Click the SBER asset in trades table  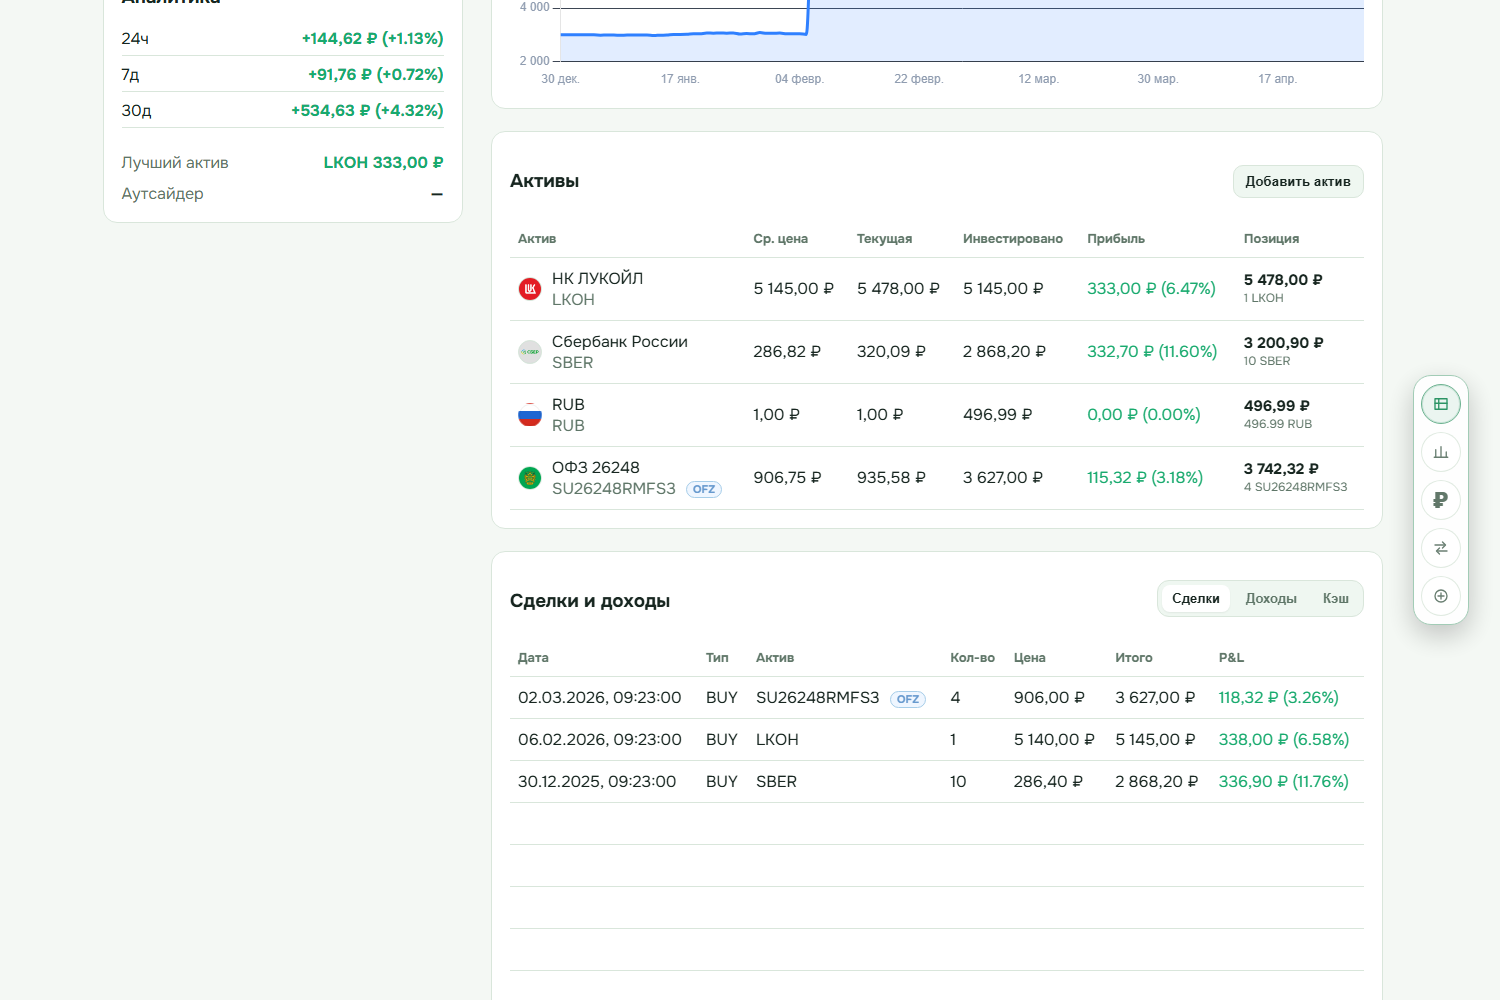pos(776,781)
